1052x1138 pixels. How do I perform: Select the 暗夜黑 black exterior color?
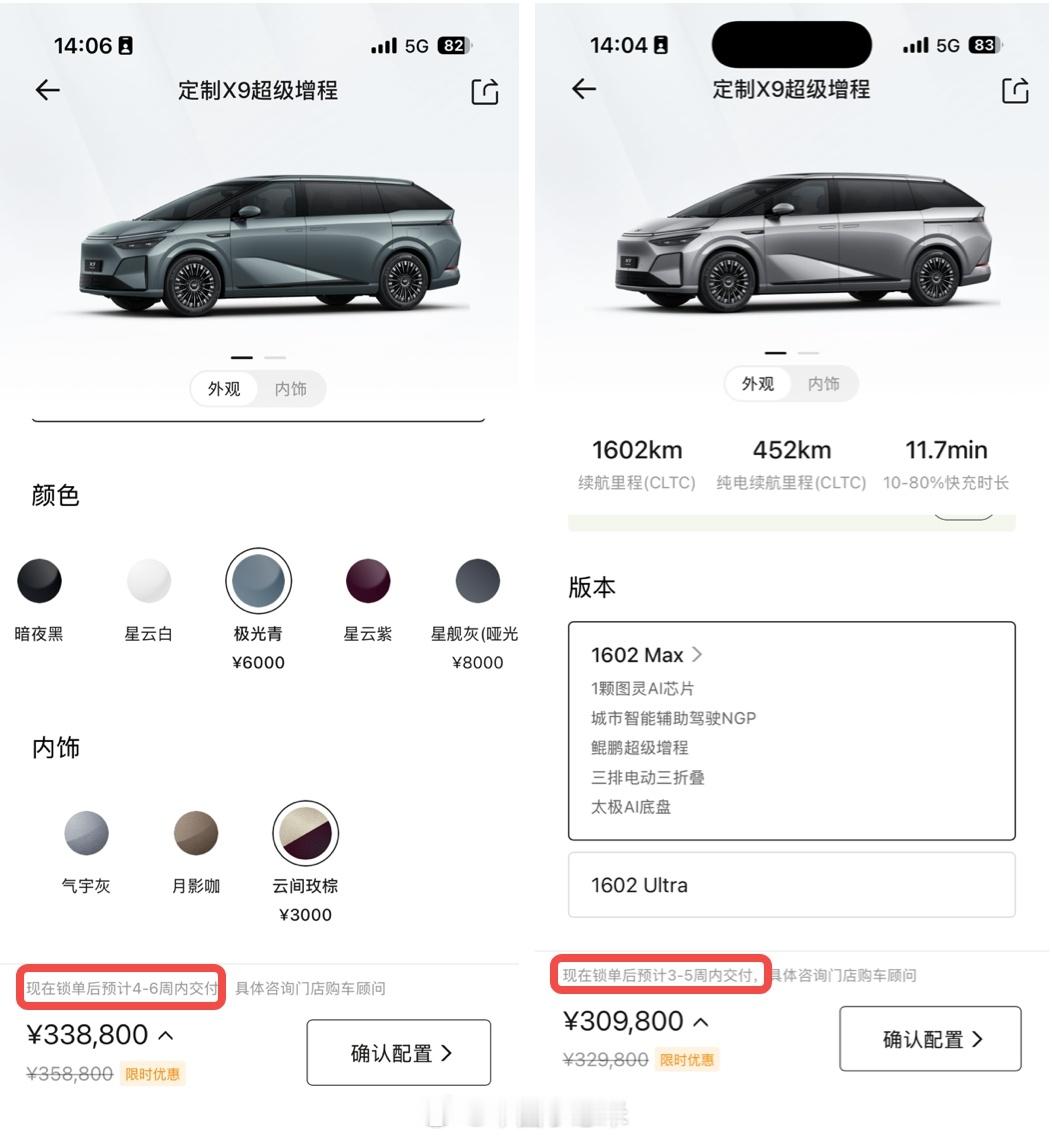(39, 581)
